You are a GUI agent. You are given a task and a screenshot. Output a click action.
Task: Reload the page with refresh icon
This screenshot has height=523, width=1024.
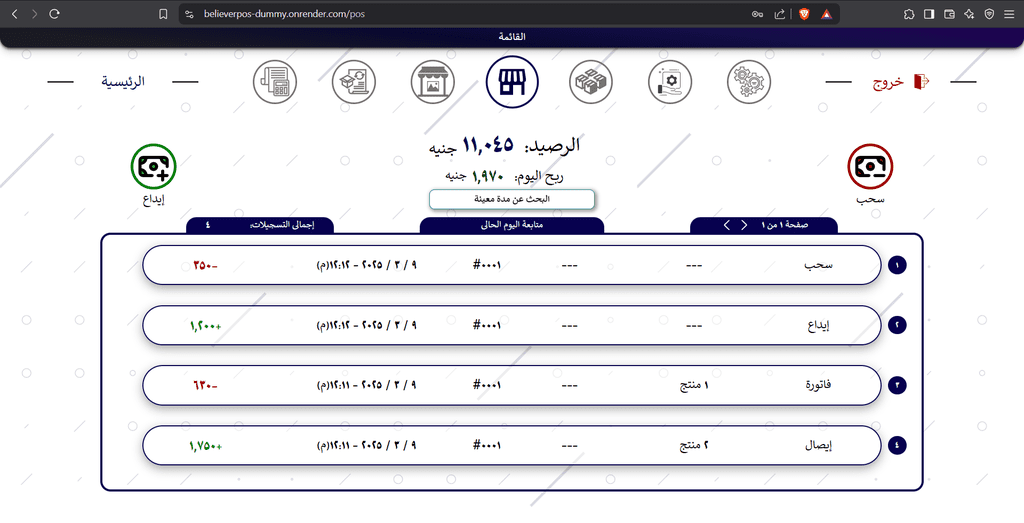tap(55, 14)
